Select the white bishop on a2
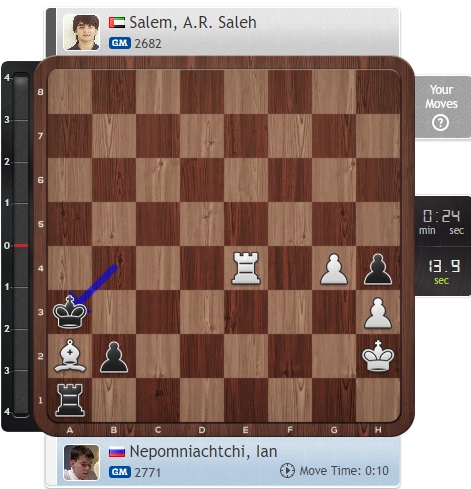This screenshot has width=471, height=489. coord(70,356)
